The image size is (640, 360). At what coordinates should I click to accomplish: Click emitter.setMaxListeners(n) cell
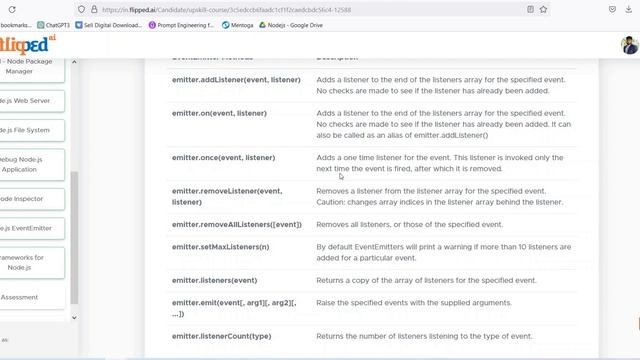(220, 247)
